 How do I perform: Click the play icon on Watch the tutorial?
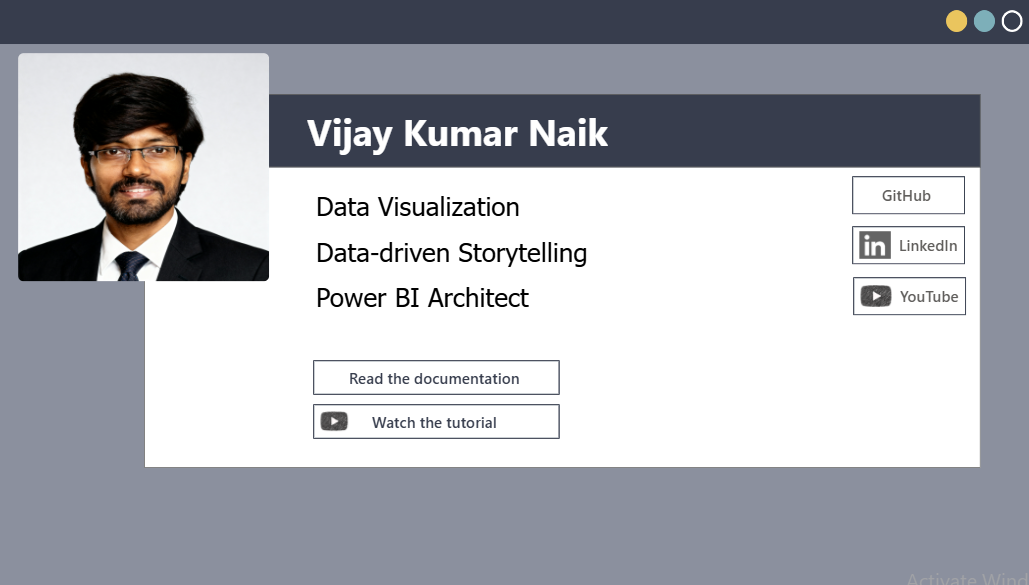click(x=334, y=422)
